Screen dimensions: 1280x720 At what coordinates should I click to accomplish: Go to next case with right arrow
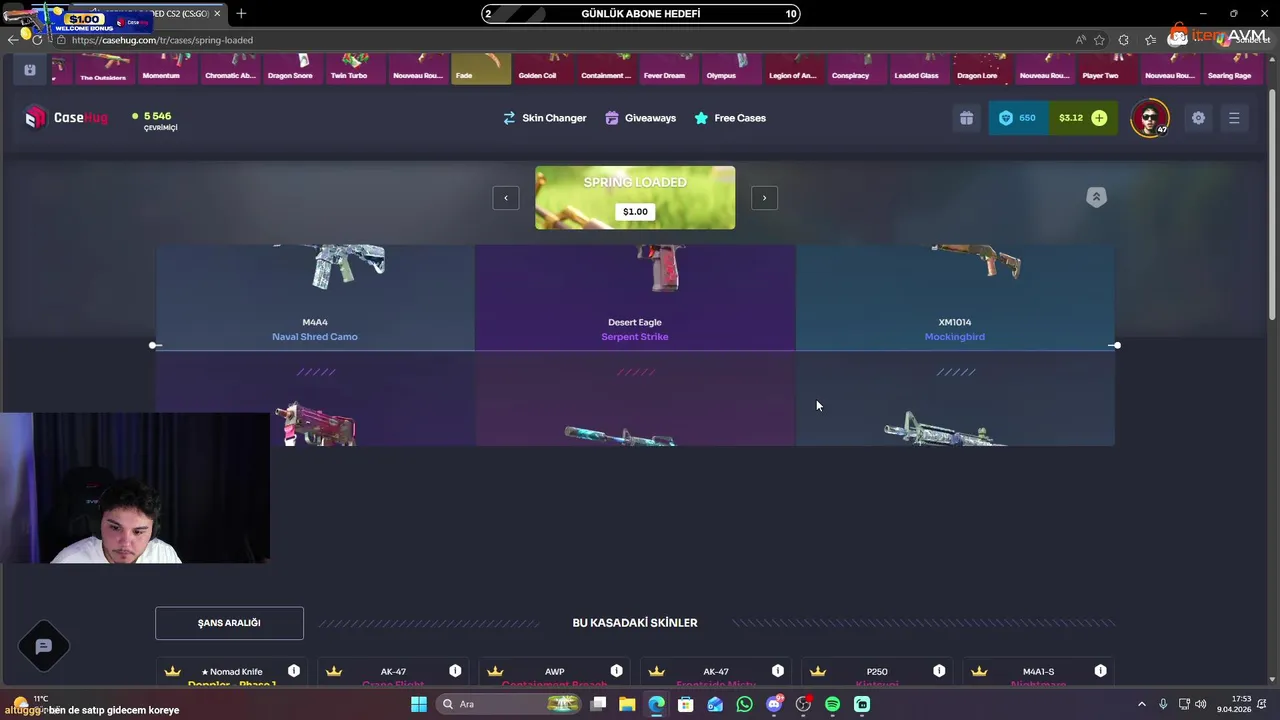click(764, 198)
